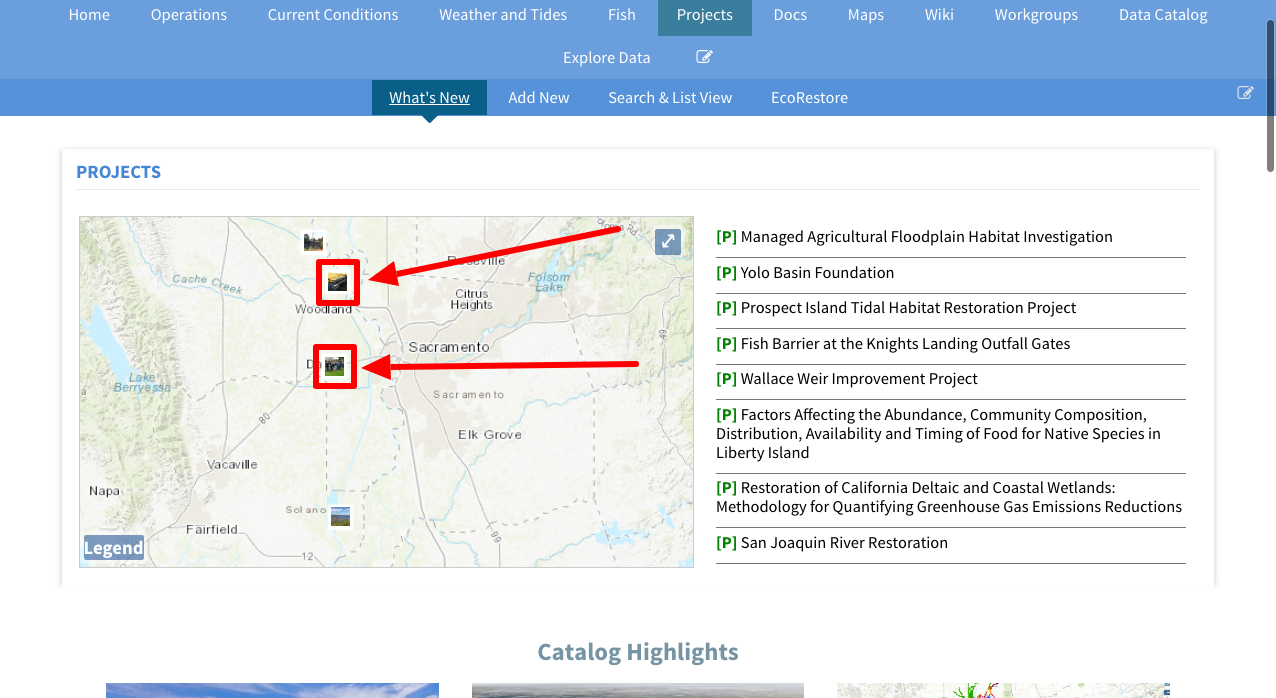
Task: Click the edit icon beside Explore Data
Action: 704,57
